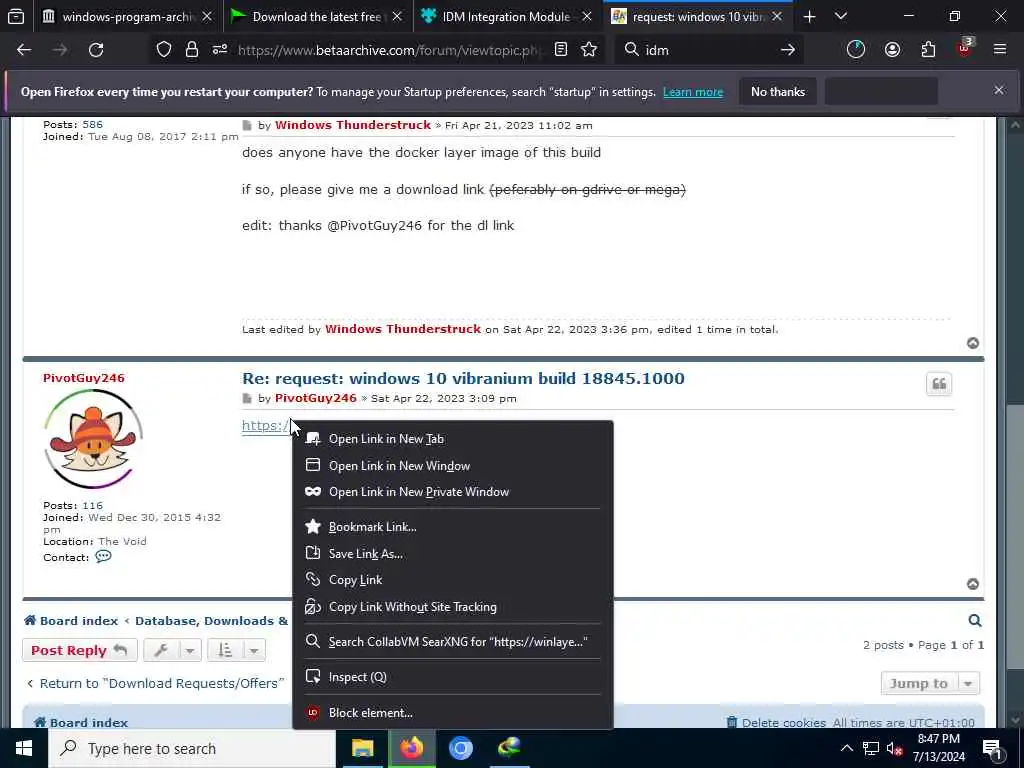This screenshot has height=768, width=1024.
Task: Click the Post Reply button
Action: [80, 650]
